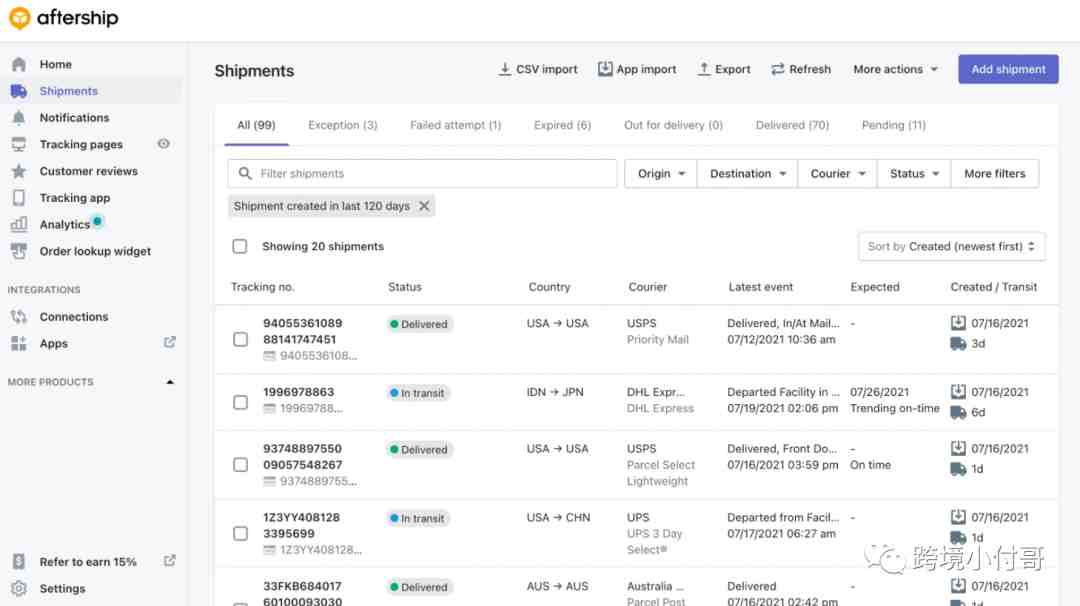Open Connections under Integrations
Image resolution: width=1080 pixels, height=606 pixels.
pyautogui.click(x=74, y=317)
